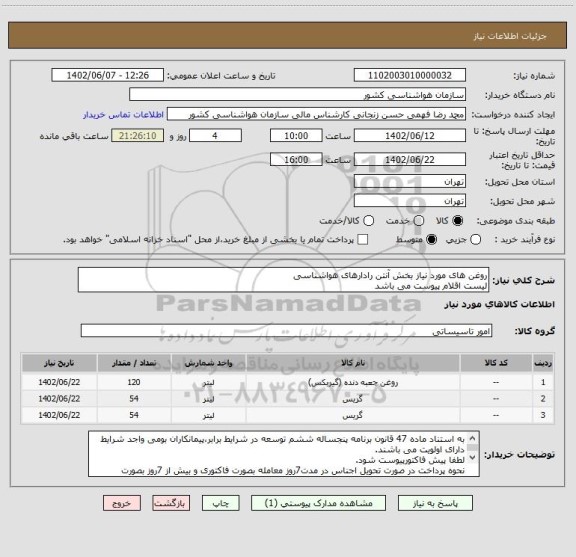Click the اطلاعات کالاهای مورد نیاز heading
This screenshot has width=576, height=557.
click(500, 304)
